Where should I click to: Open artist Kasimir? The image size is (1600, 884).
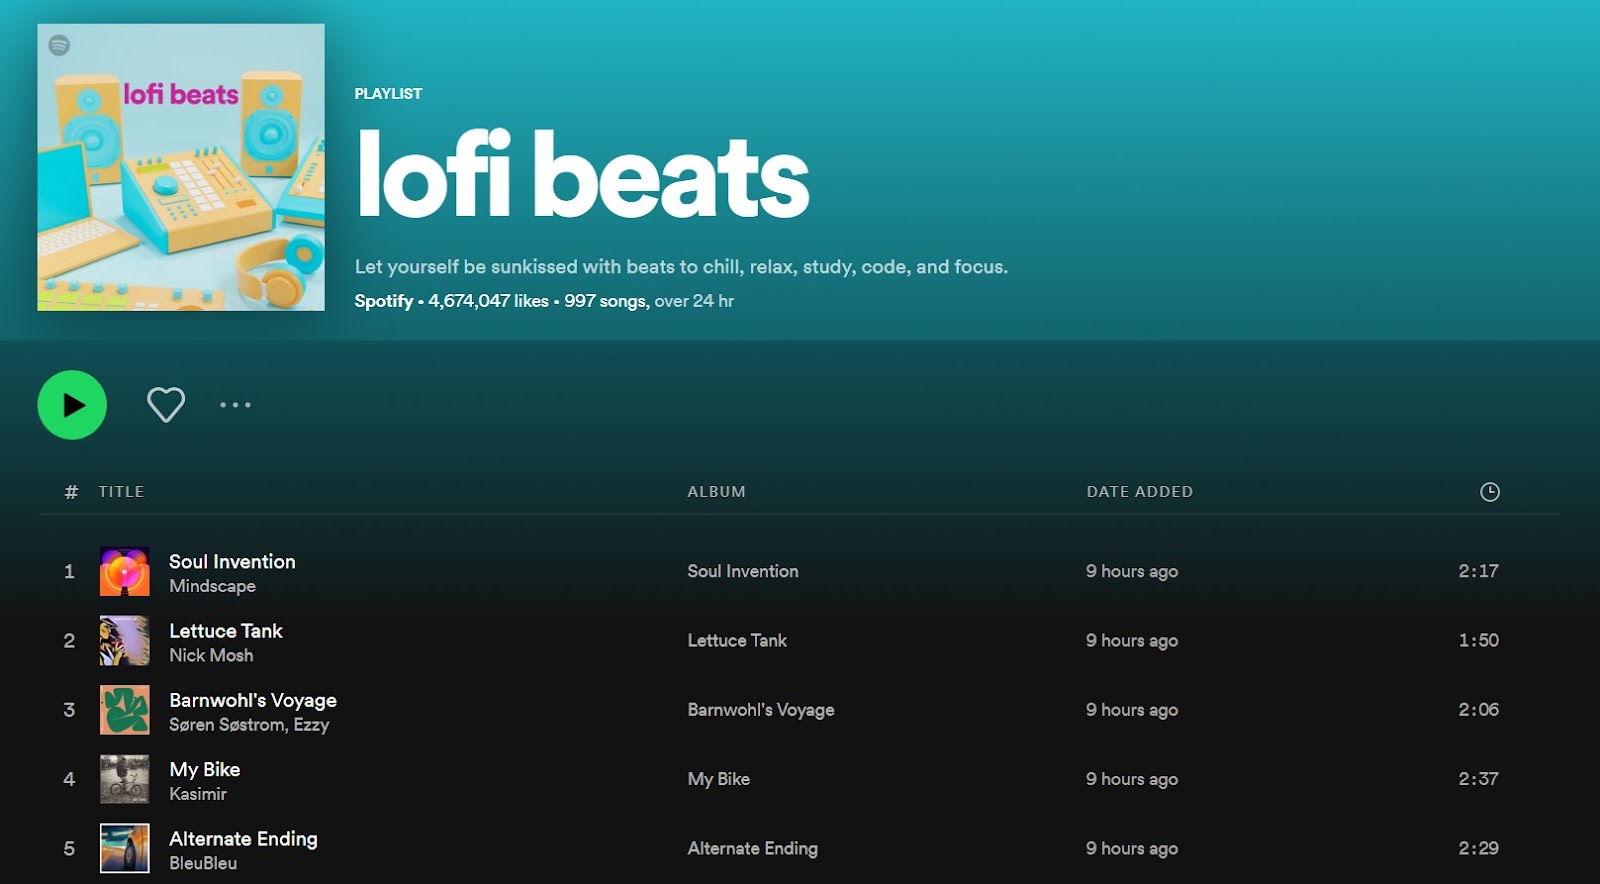198,794
